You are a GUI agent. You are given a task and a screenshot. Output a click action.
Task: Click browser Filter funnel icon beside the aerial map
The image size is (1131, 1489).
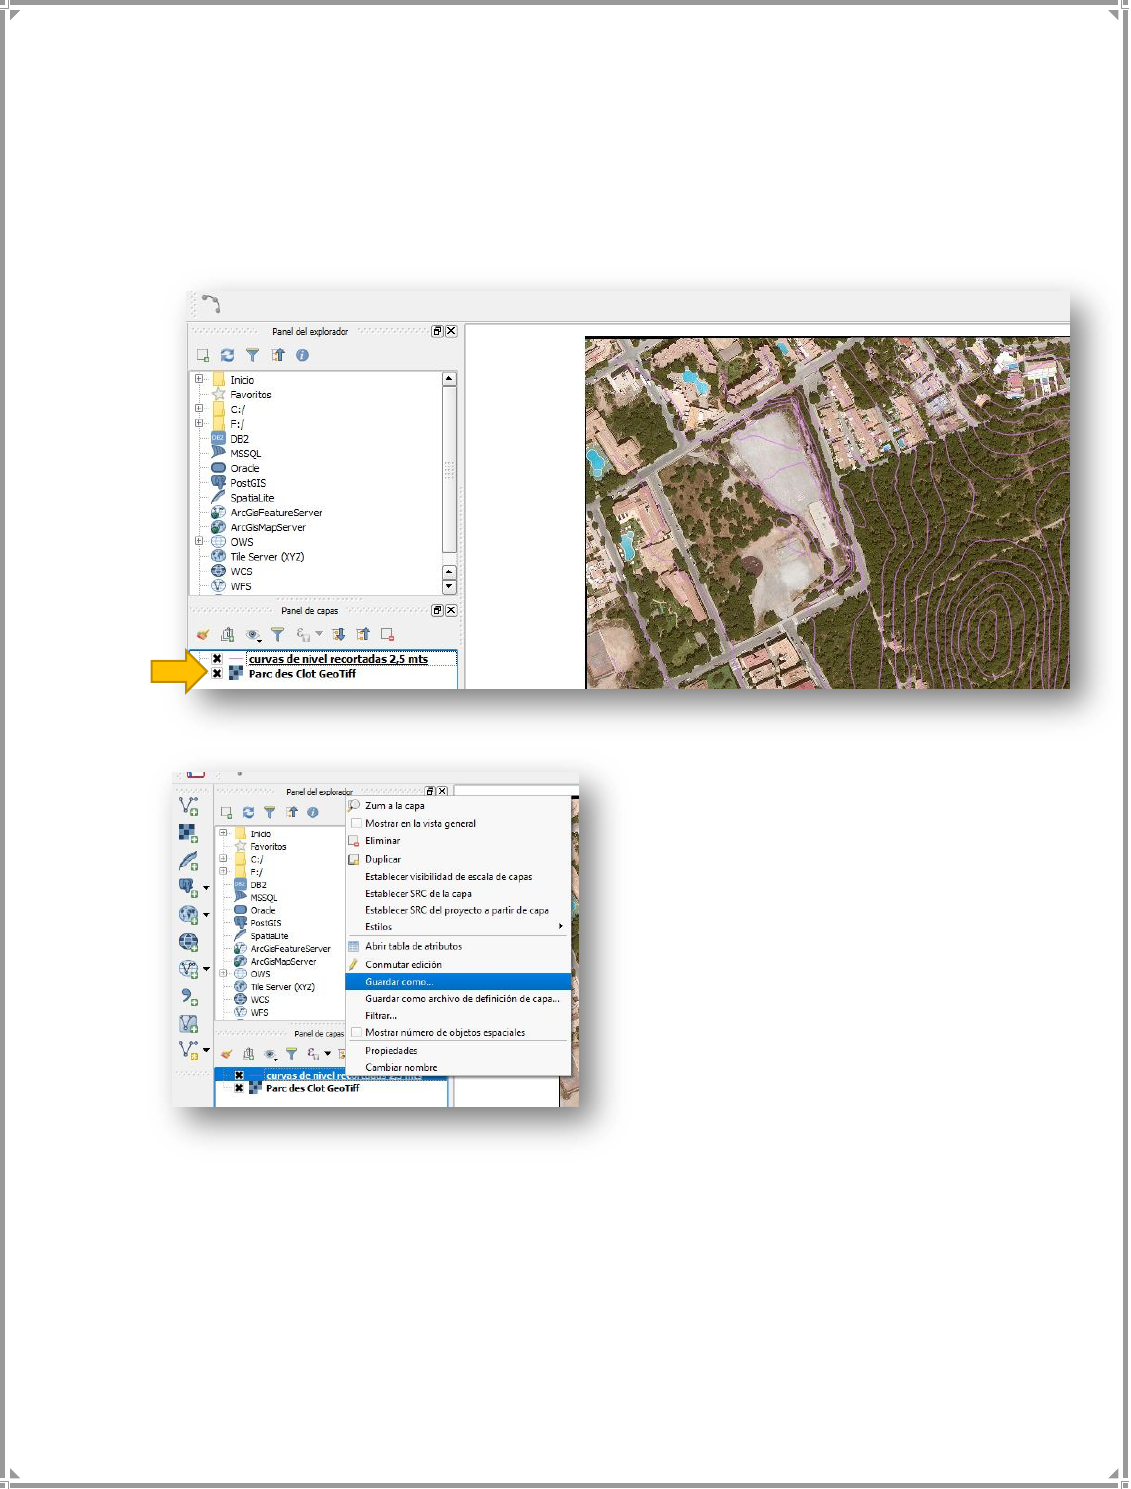pyautogui.click(x=252, y=355)
